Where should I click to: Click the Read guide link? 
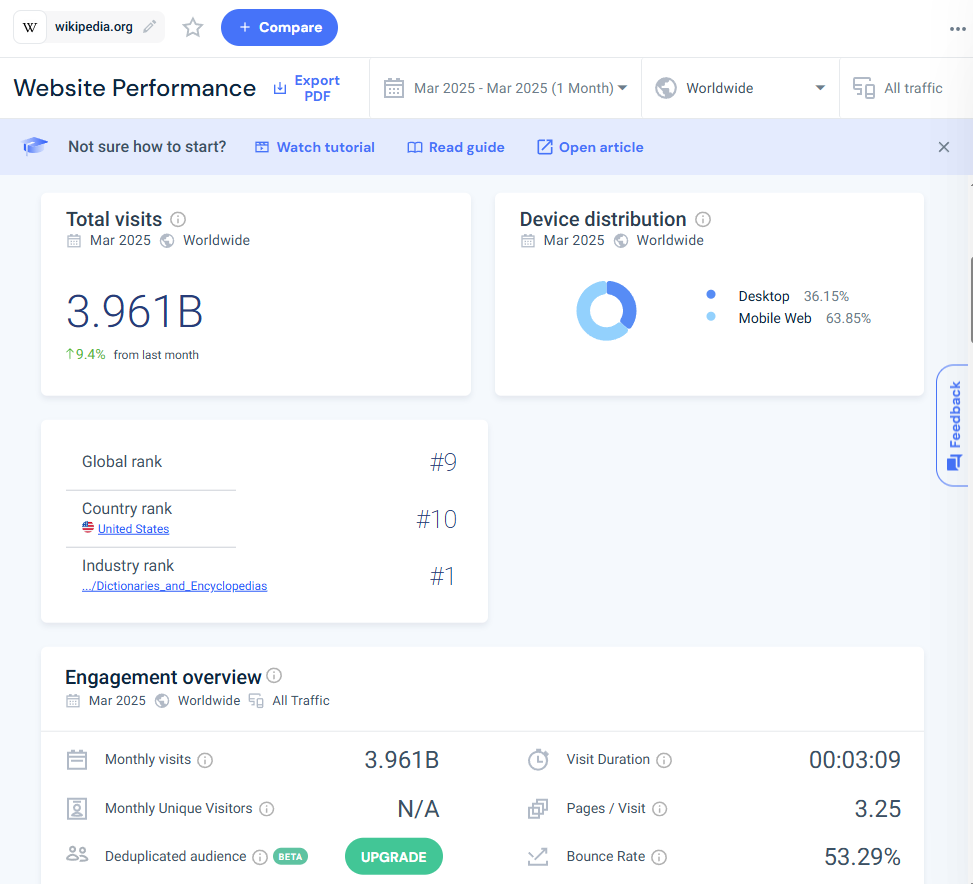point(455,147)
